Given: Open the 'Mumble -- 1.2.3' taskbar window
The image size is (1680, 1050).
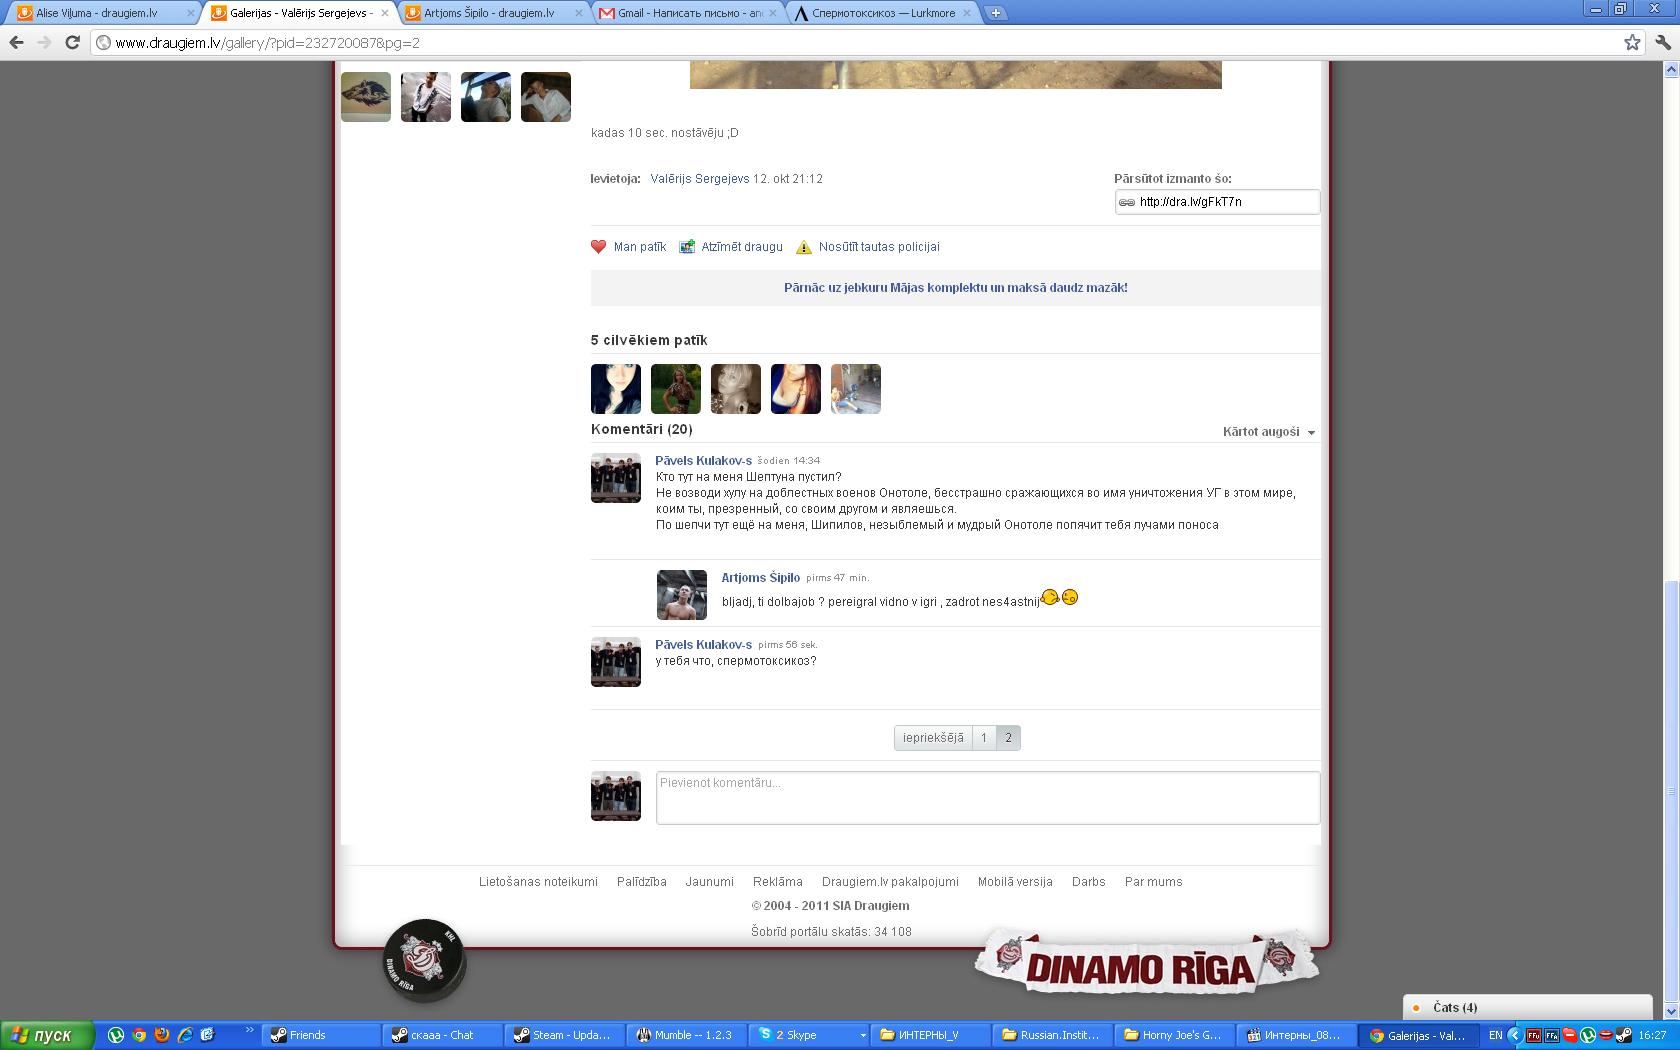Looking at the screenshot, I should click(687, 1035).
